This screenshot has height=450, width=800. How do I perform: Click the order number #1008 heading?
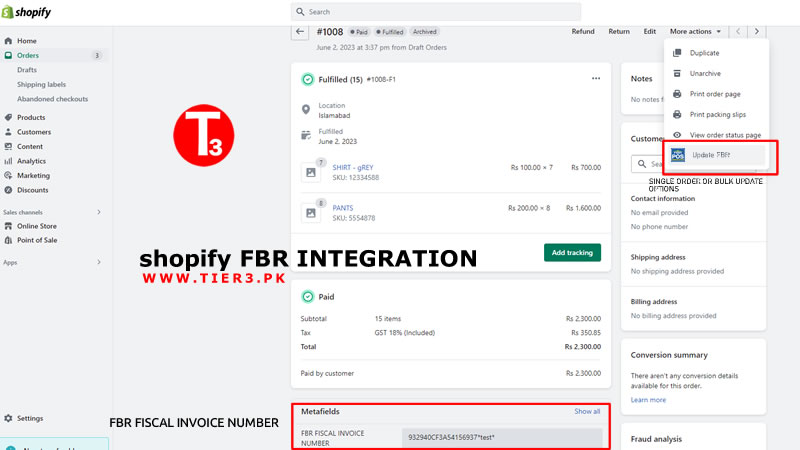pos(330,32)
